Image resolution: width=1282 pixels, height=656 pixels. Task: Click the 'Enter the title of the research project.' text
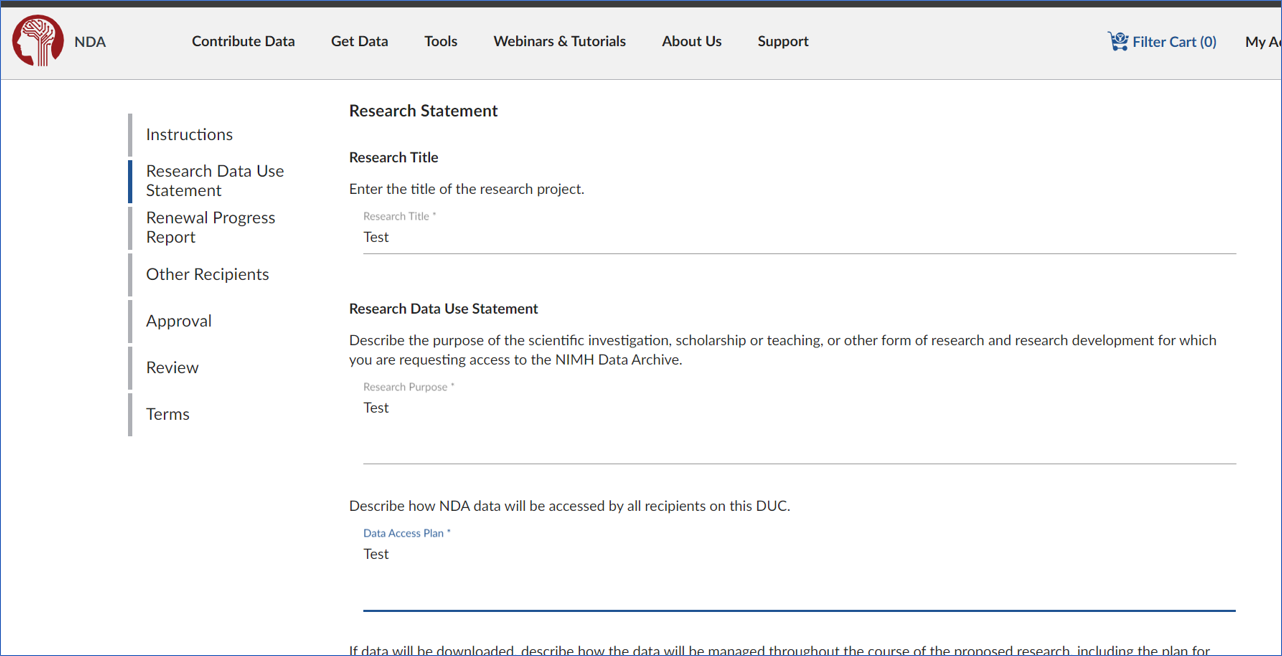tap(466, 189)
